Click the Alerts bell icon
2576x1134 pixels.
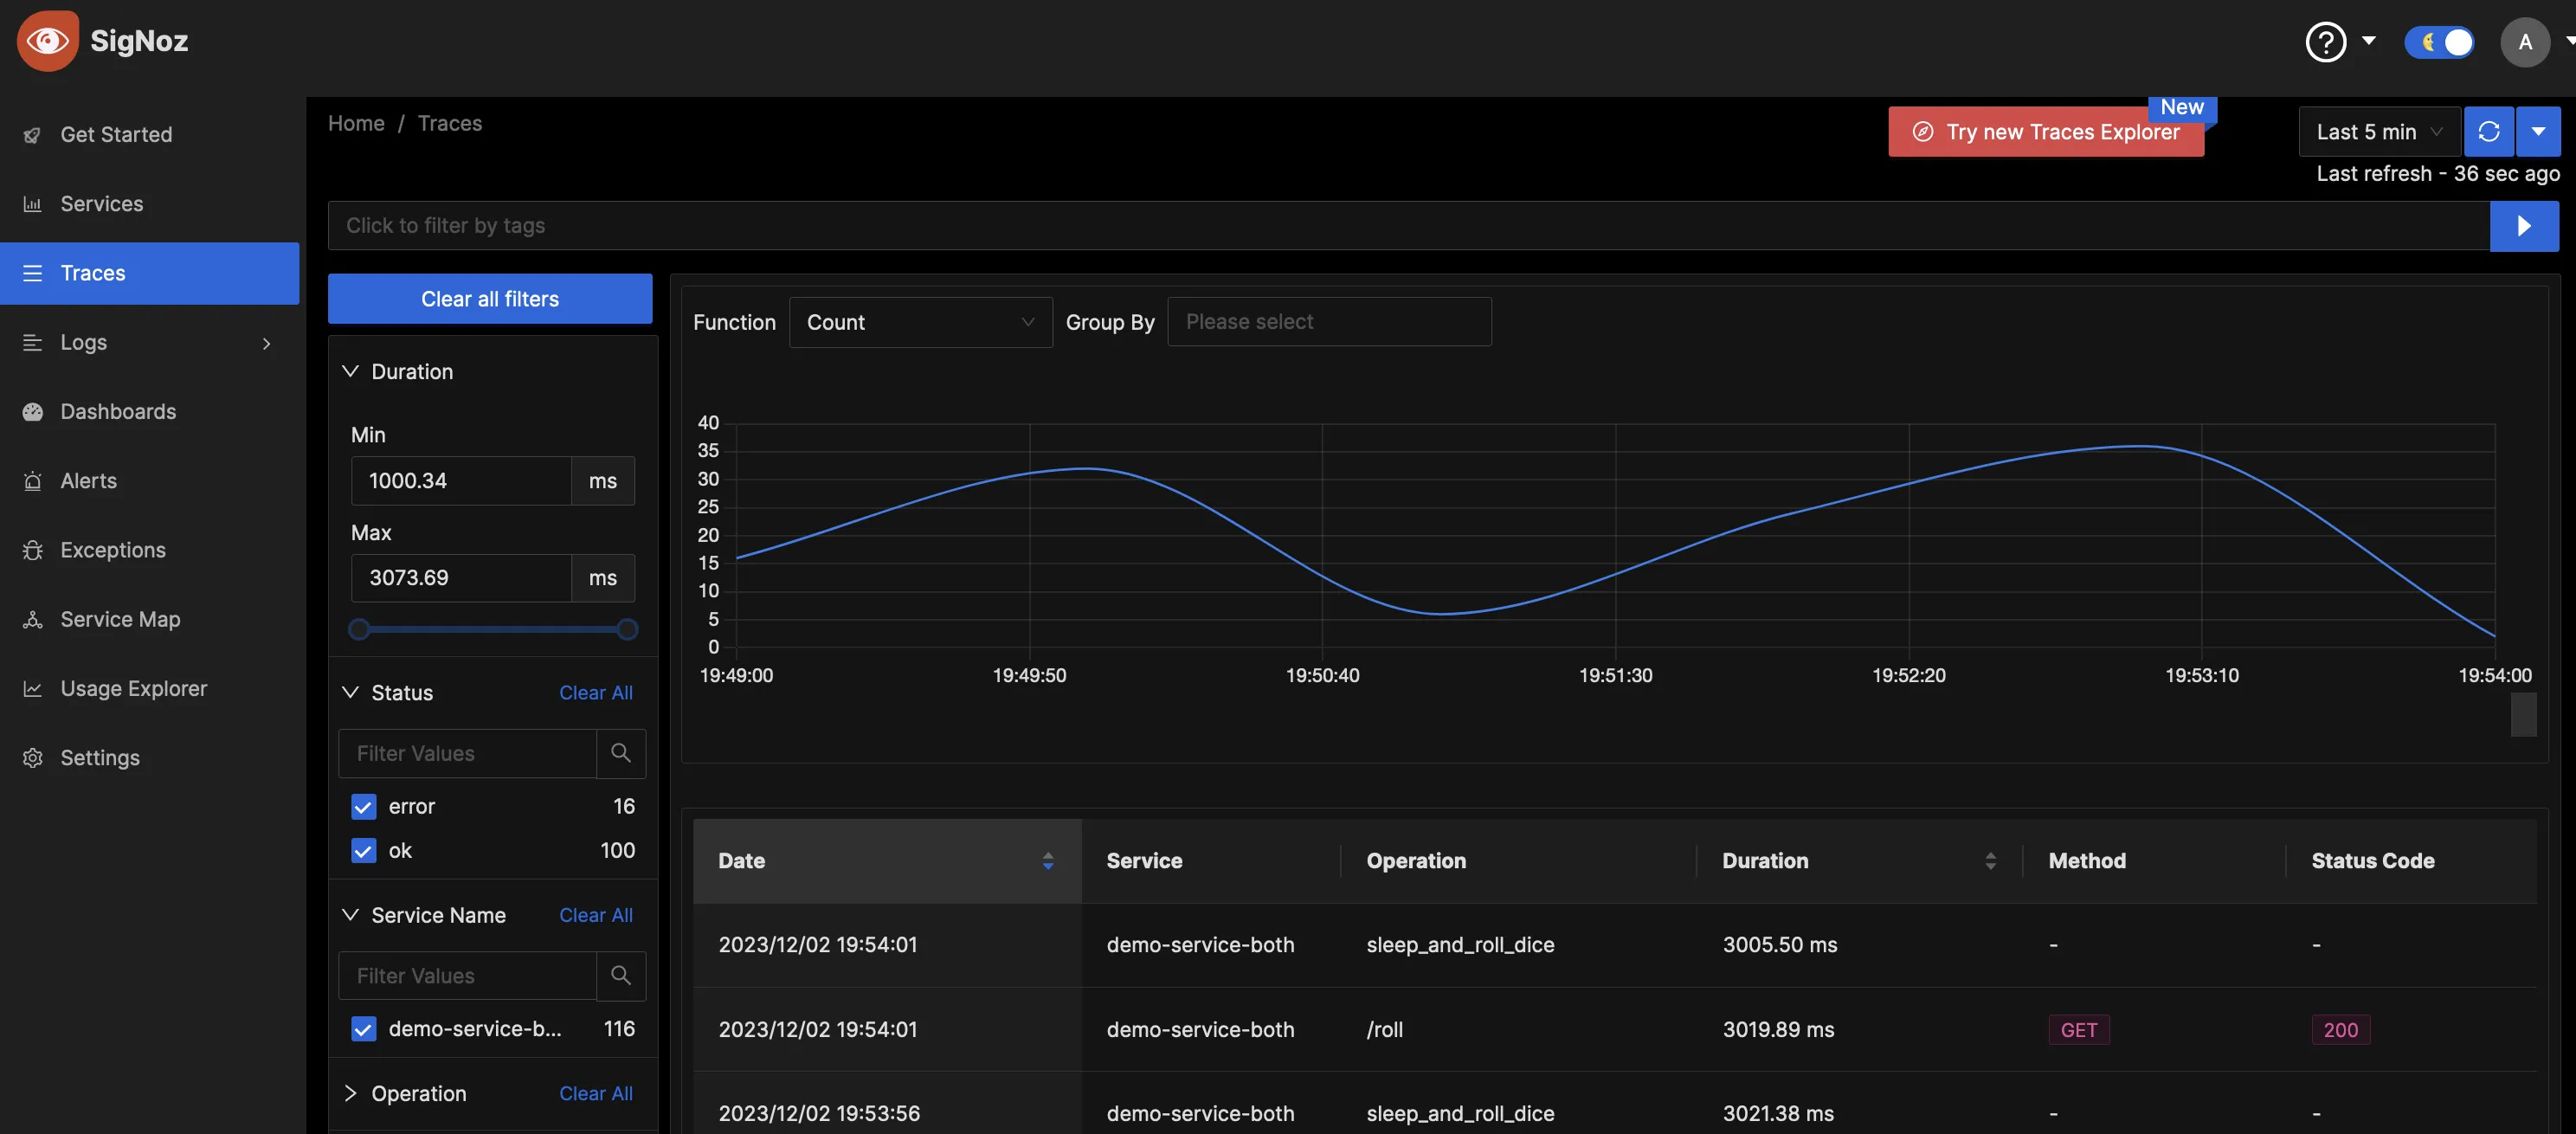click(32, 481)
